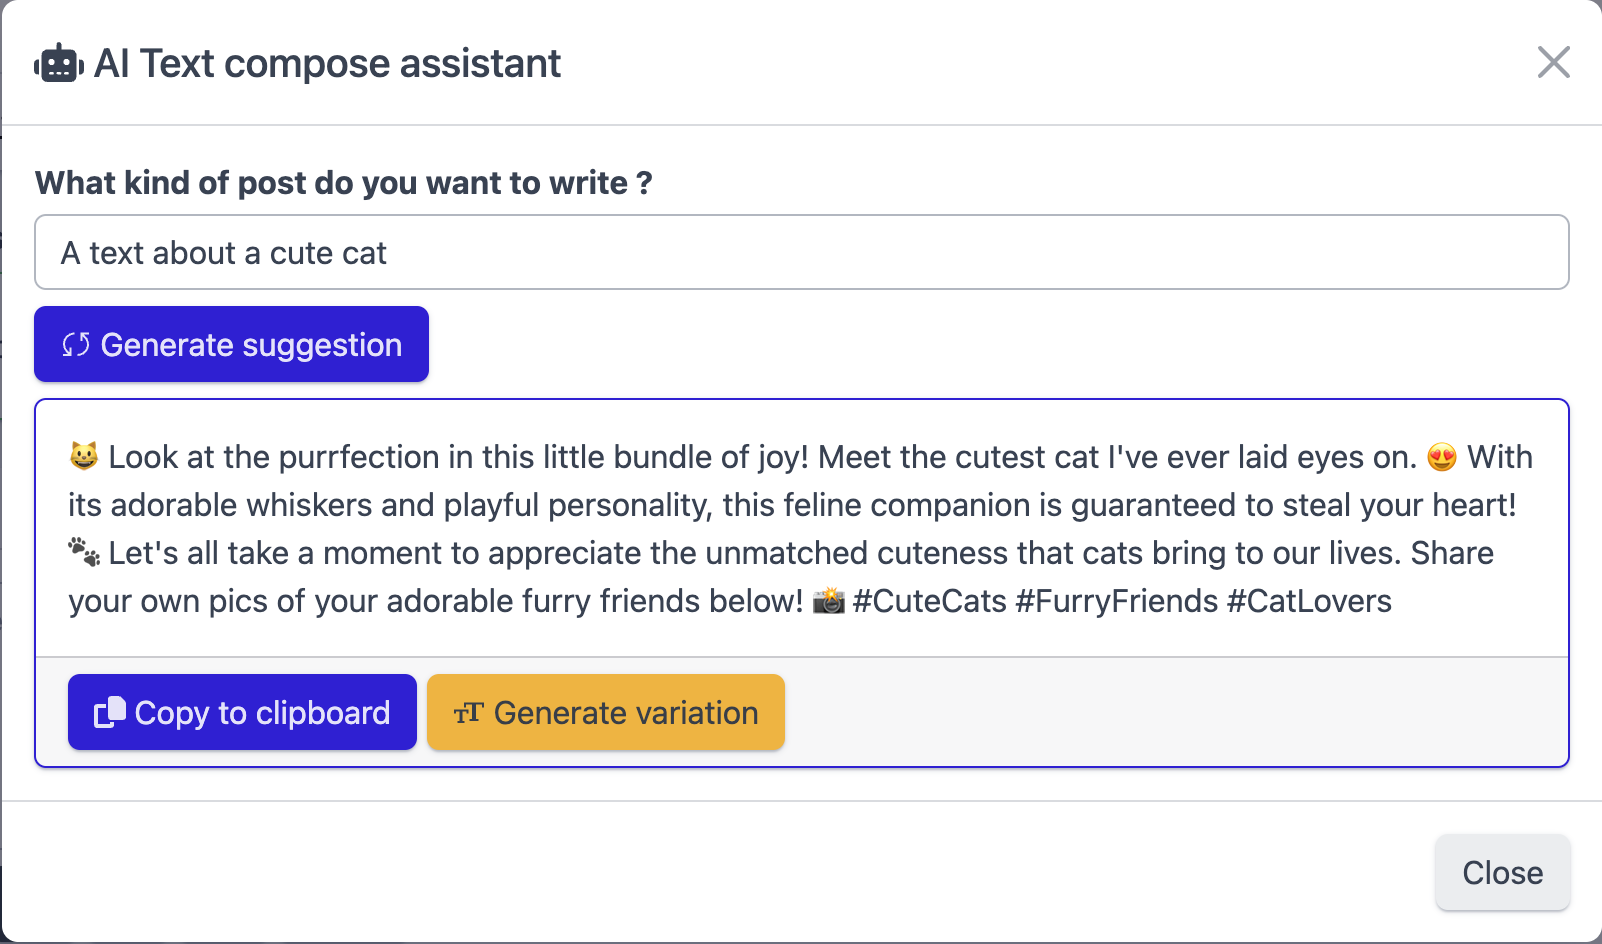Image resolution: width=1602 pixels, height=944 pixels.
Task: Focus the post description input field
Action: click(801, 252)
